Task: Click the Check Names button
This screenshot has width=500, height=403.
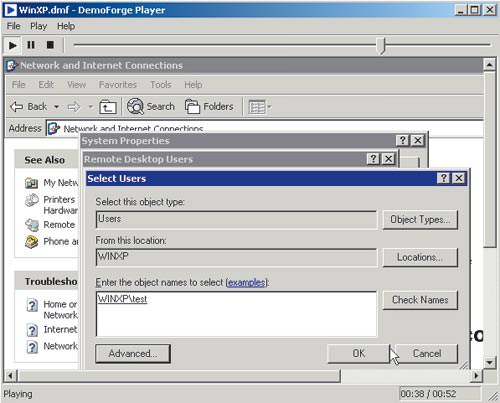Action: coord(420,300)
